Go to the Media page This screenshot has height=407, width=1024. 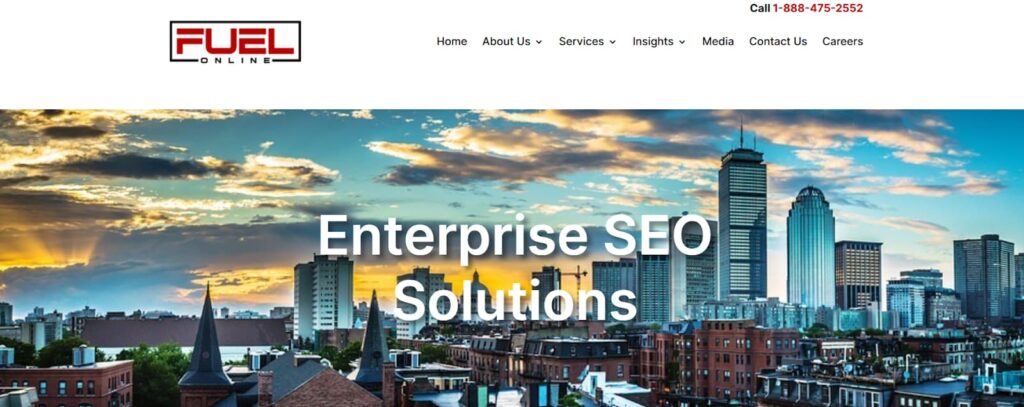tap(718, 41)
